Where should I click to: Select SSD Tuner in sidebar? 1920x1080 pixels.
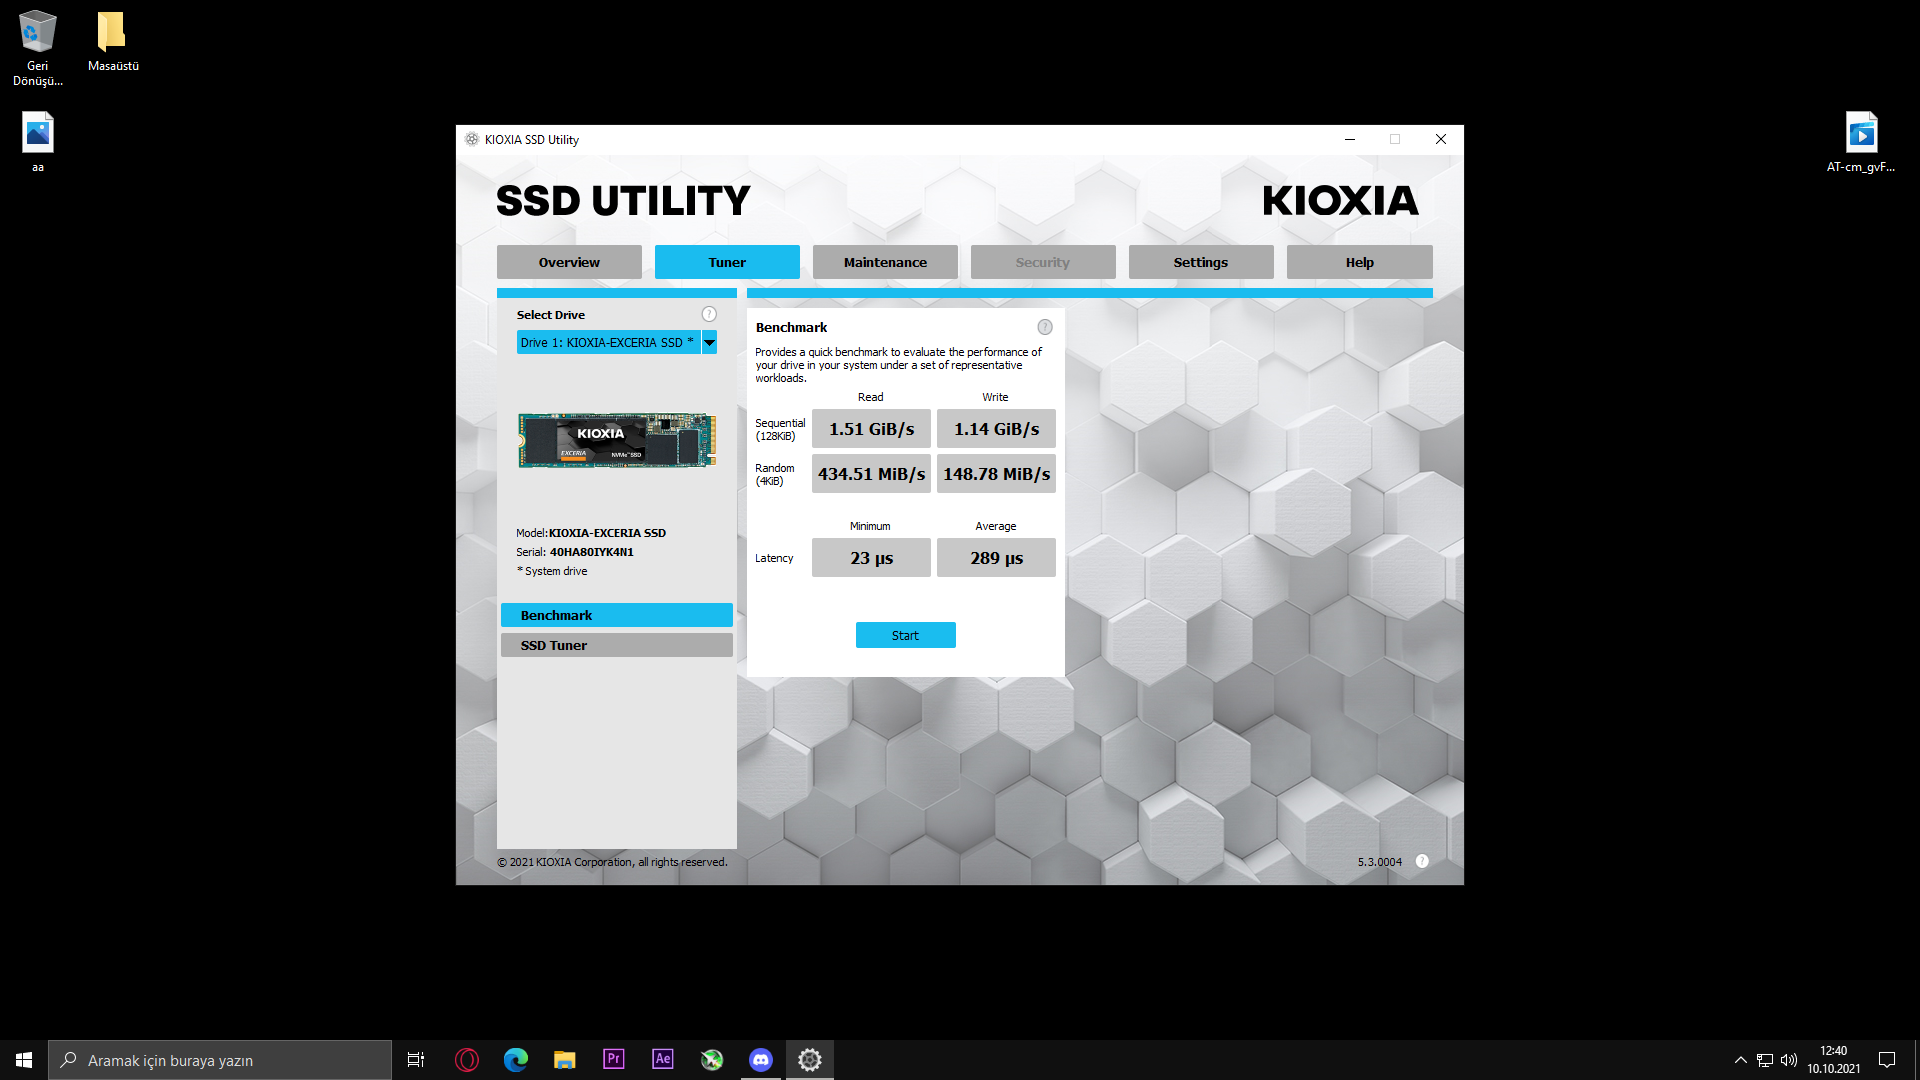[x=616, y=645]
